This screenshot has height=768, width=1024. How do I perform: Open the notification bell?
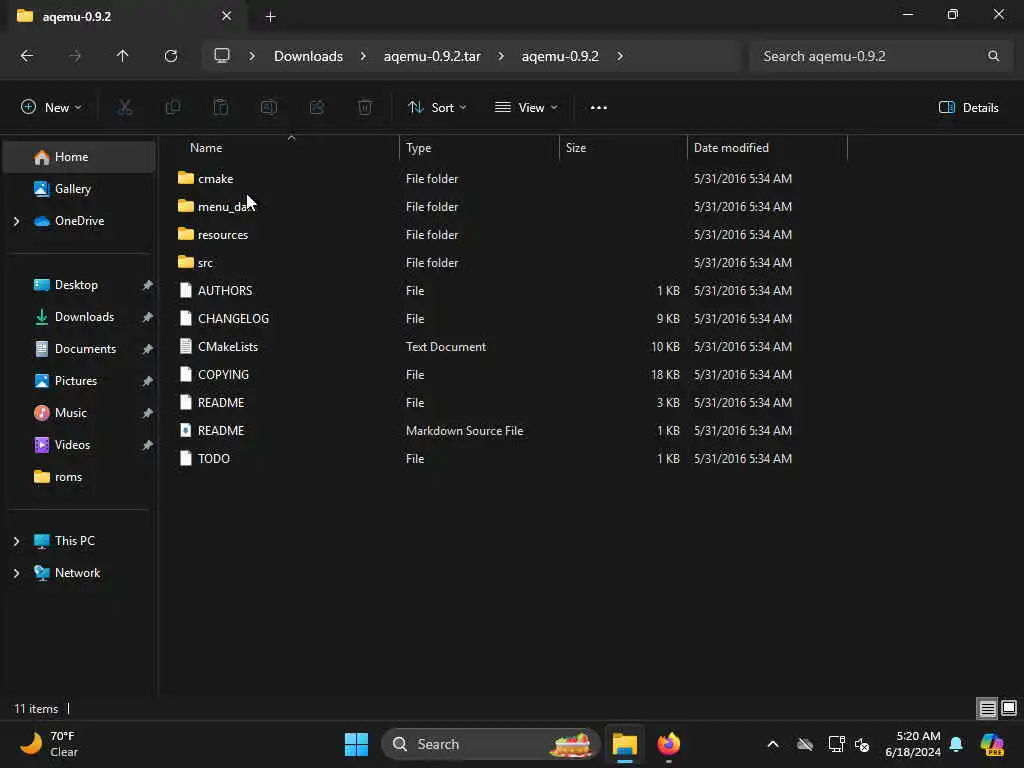[956, 744]
